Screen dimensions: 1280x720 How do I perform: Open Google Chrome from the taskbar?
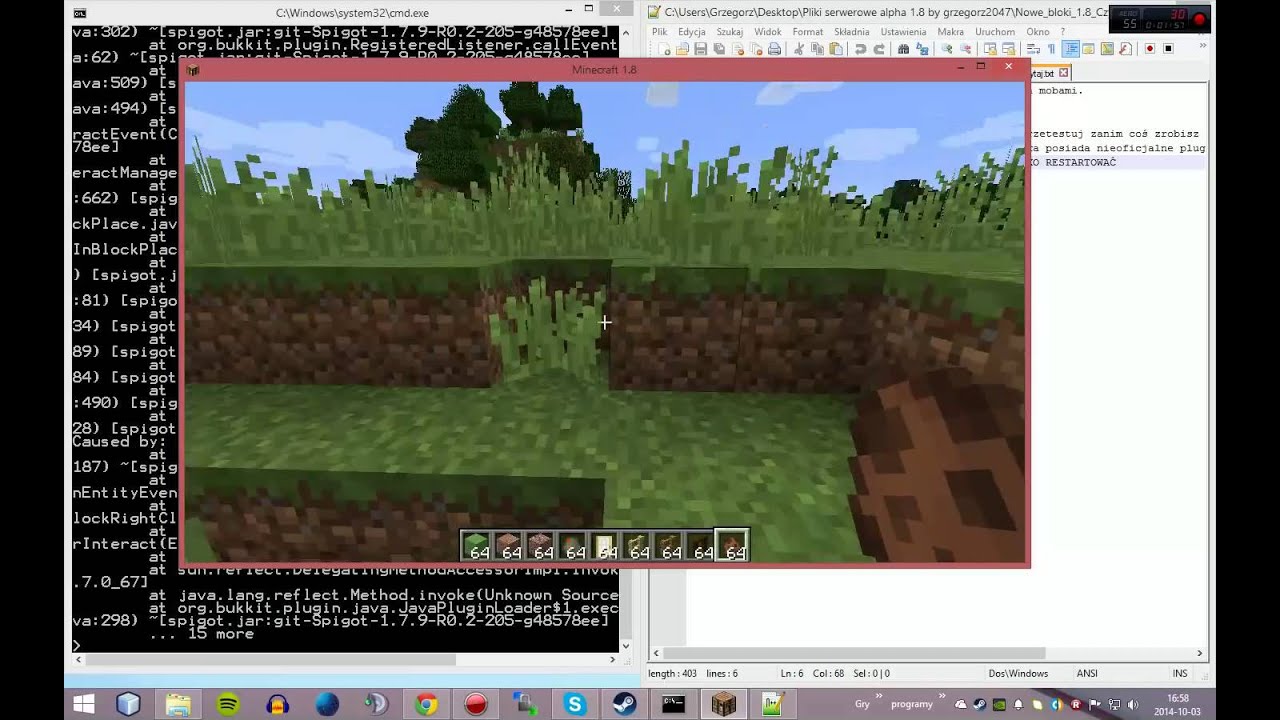(x=426, y=704)
